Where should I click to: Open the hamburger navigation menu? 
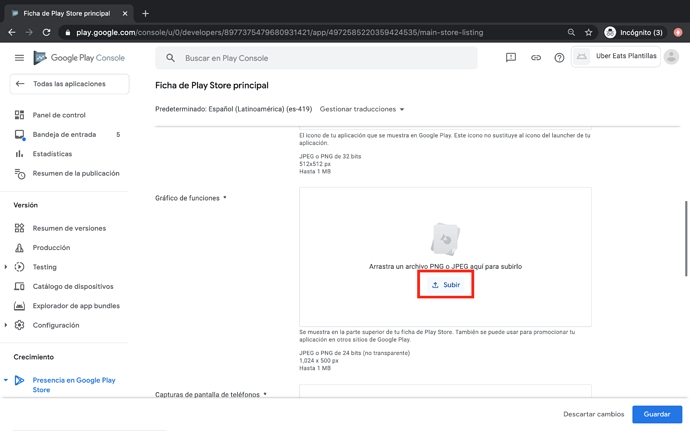click(19, 58)
